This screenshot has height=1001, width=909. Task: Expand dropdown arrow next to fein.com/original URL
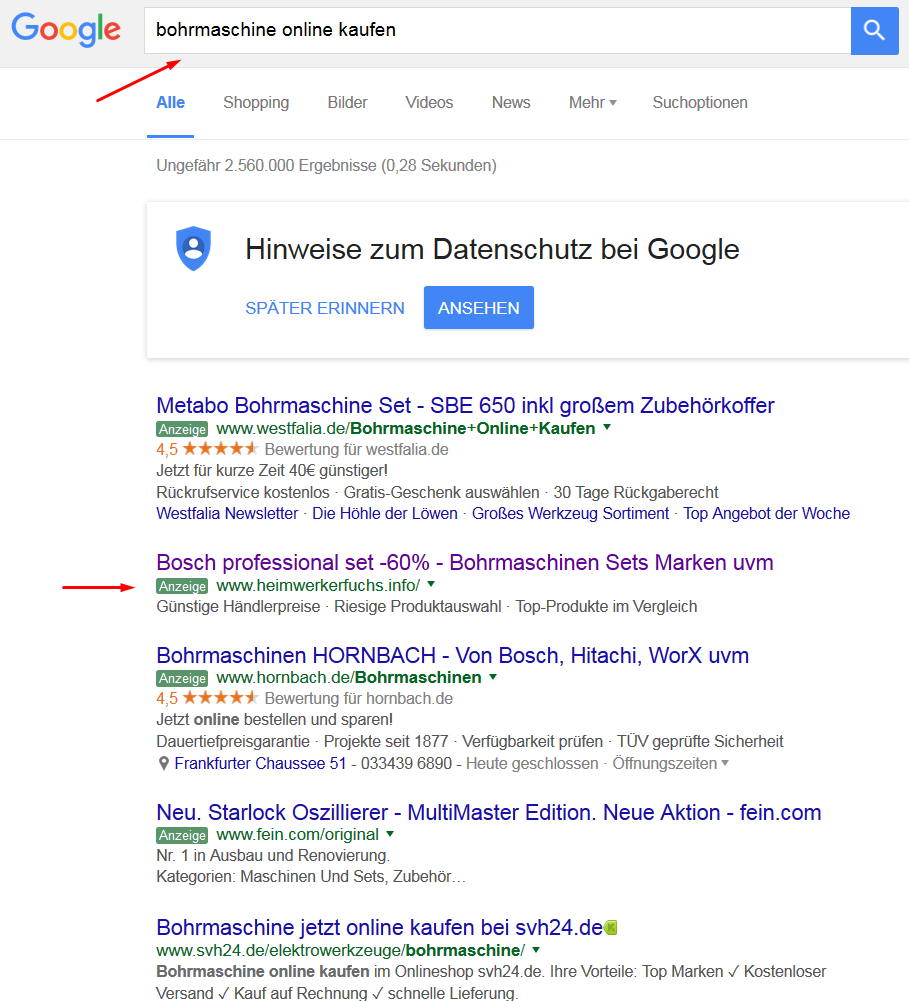(390, 833)
